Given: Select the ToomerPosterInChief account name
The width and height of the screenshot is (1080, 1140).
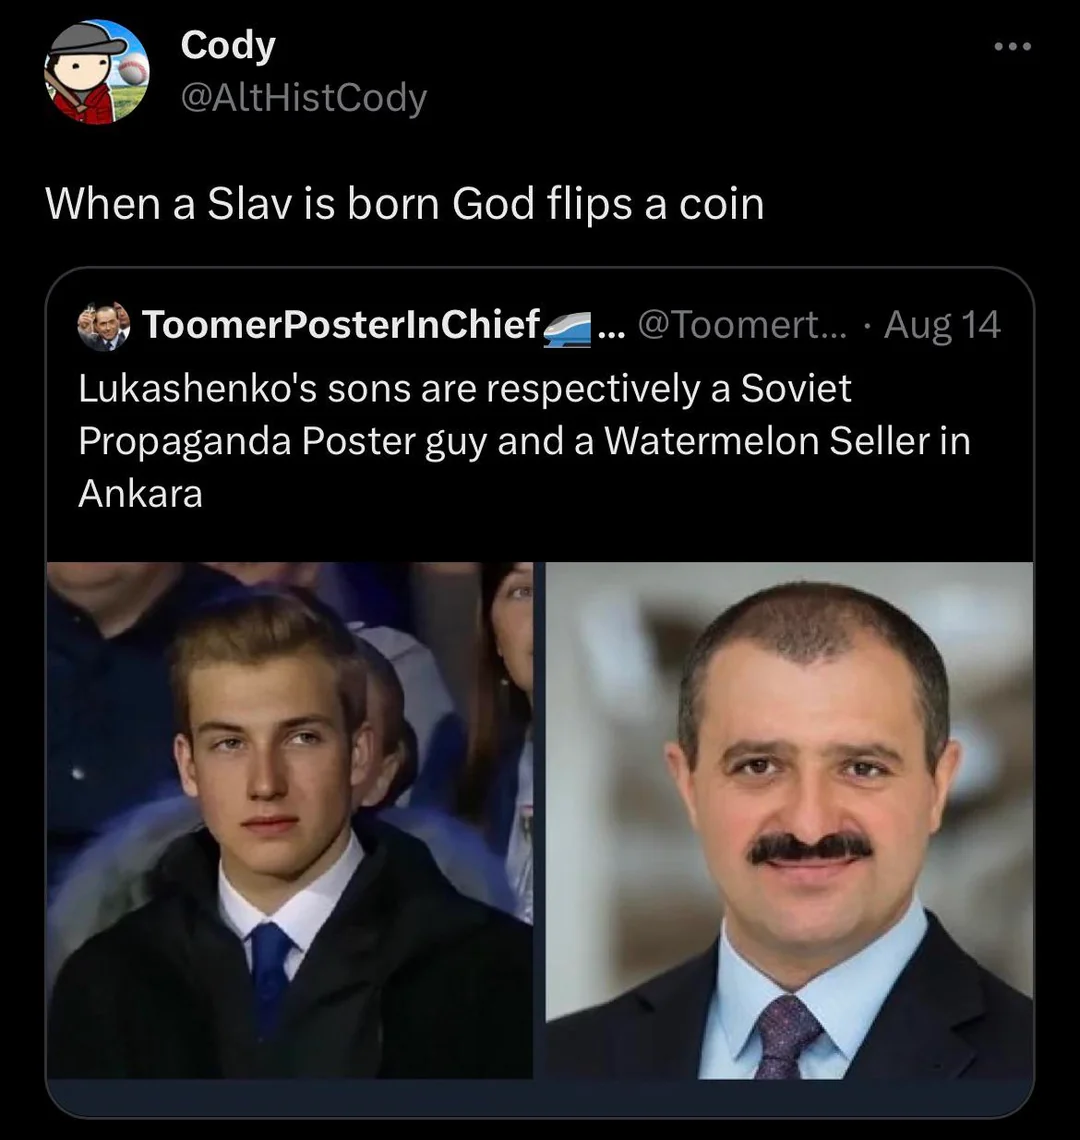Looking at the screenshot, I should tap(340, 324).
